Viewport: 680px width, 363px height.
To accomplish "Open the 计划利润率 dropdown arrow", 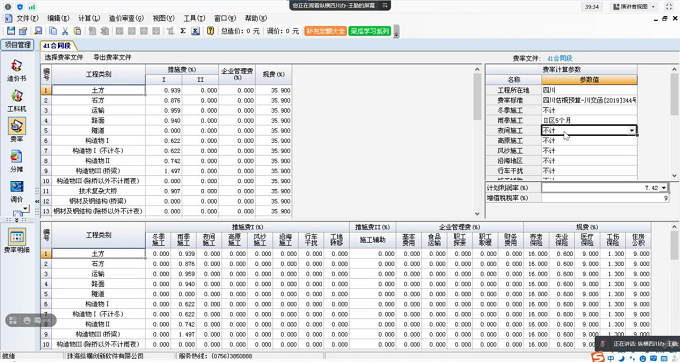I will 664,188.
